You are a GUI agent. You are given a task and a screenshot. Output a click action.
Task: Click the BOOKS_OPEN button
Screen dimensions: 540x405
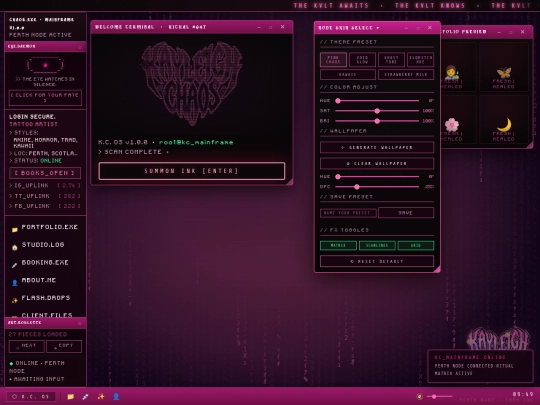click(45, 173)
